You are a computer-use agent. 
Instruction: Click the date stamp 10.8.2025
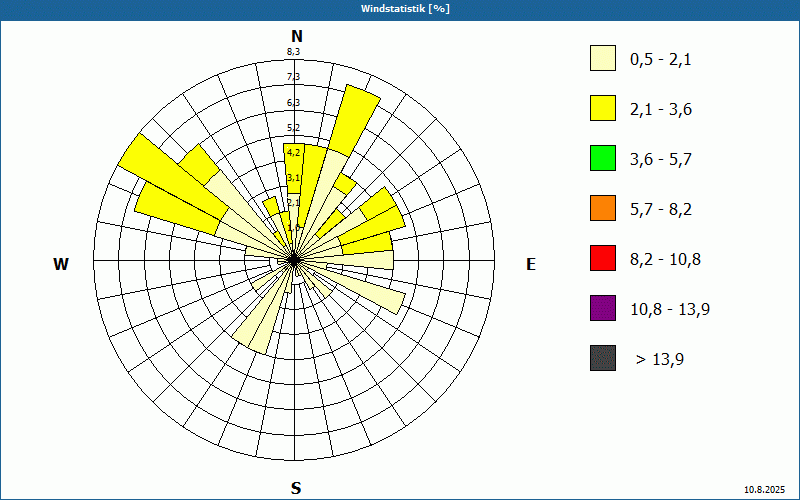tap(764, 490)
